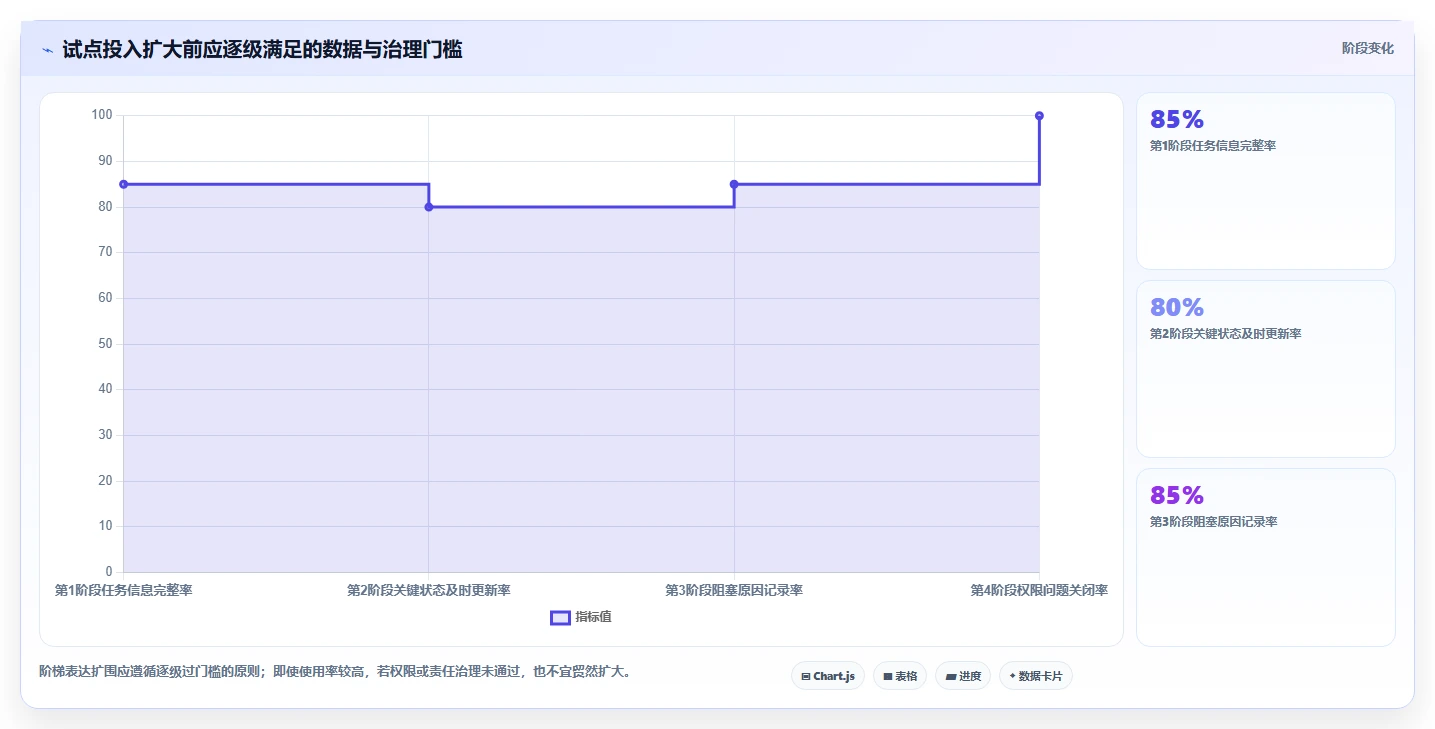The width and height of the screenshot is (1435, 729).
Task: Click the 85% value in 第3阶段阻塞原因记录率 card
Action: [x=1177, y=495]
